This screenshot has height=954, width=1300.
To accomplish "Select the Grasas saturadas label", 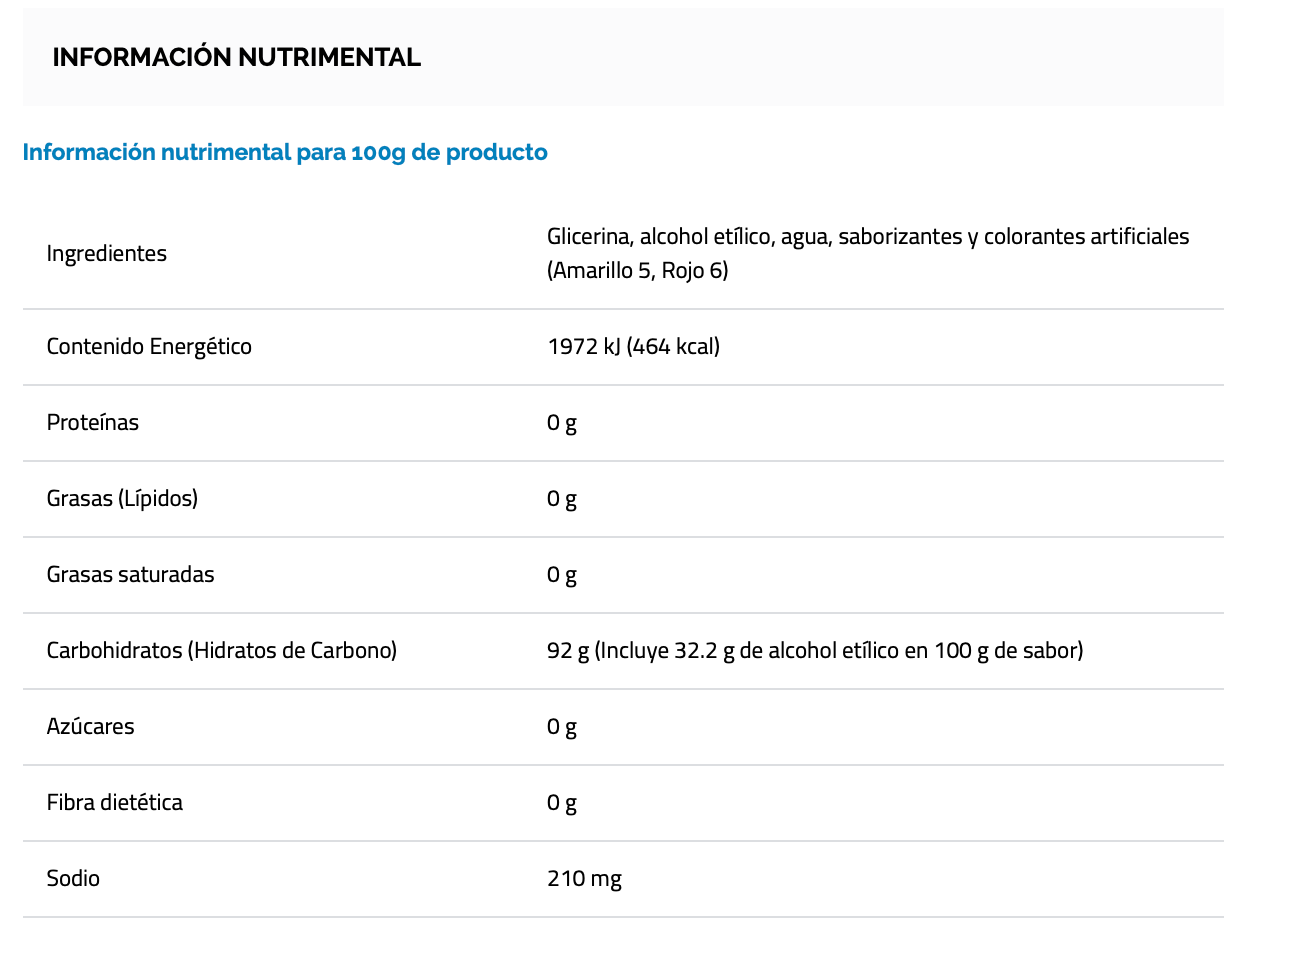I will coord(130,574).
